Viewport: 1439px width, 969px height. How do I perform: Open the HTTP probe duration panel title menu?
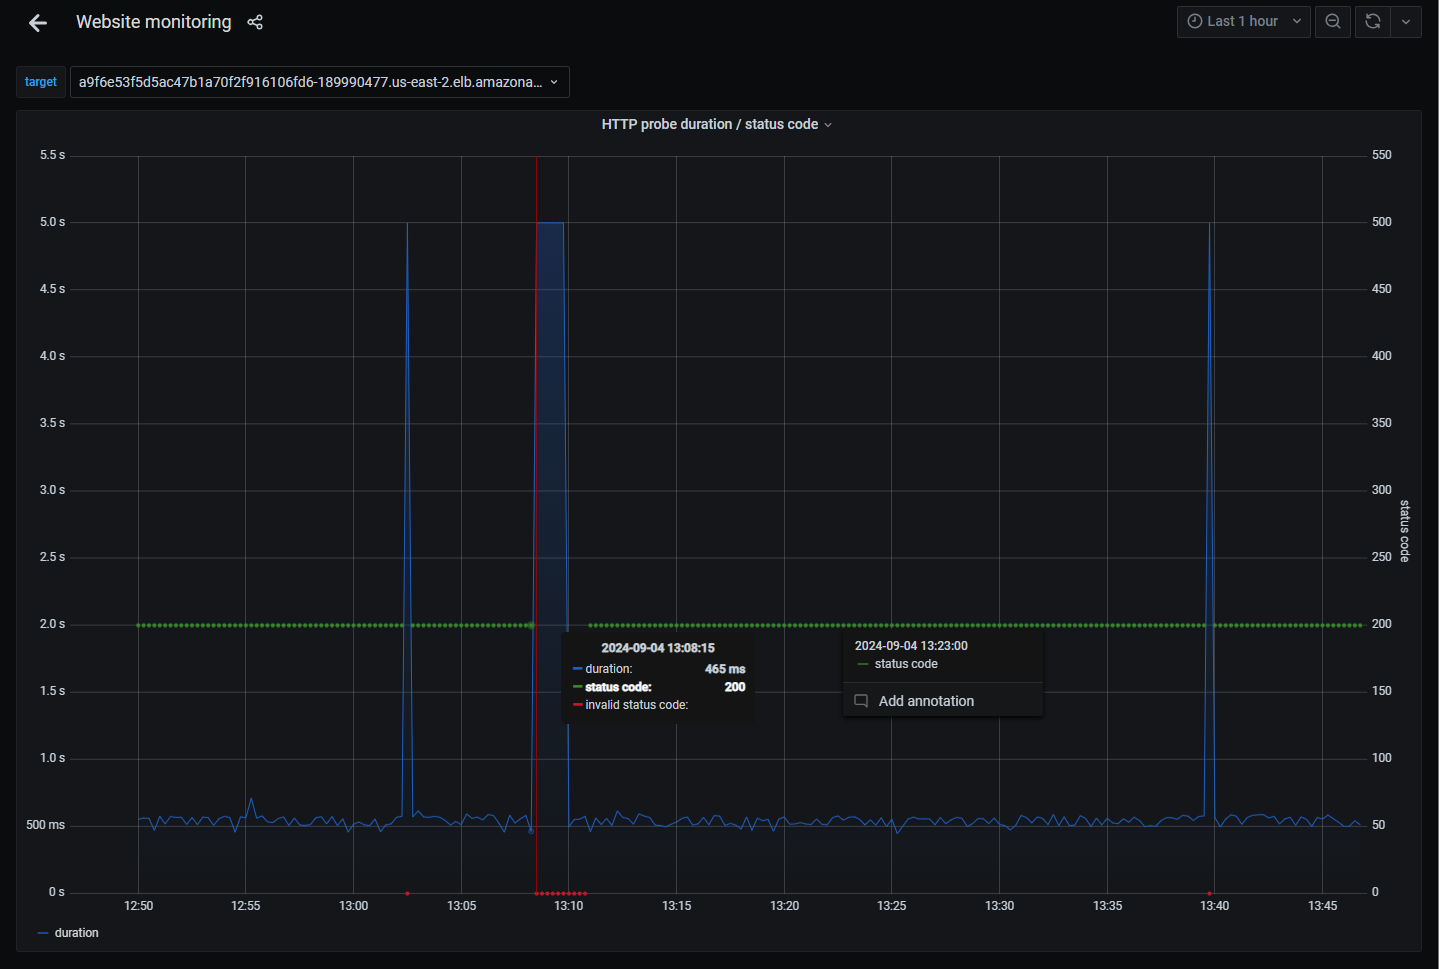coord(827,124)
